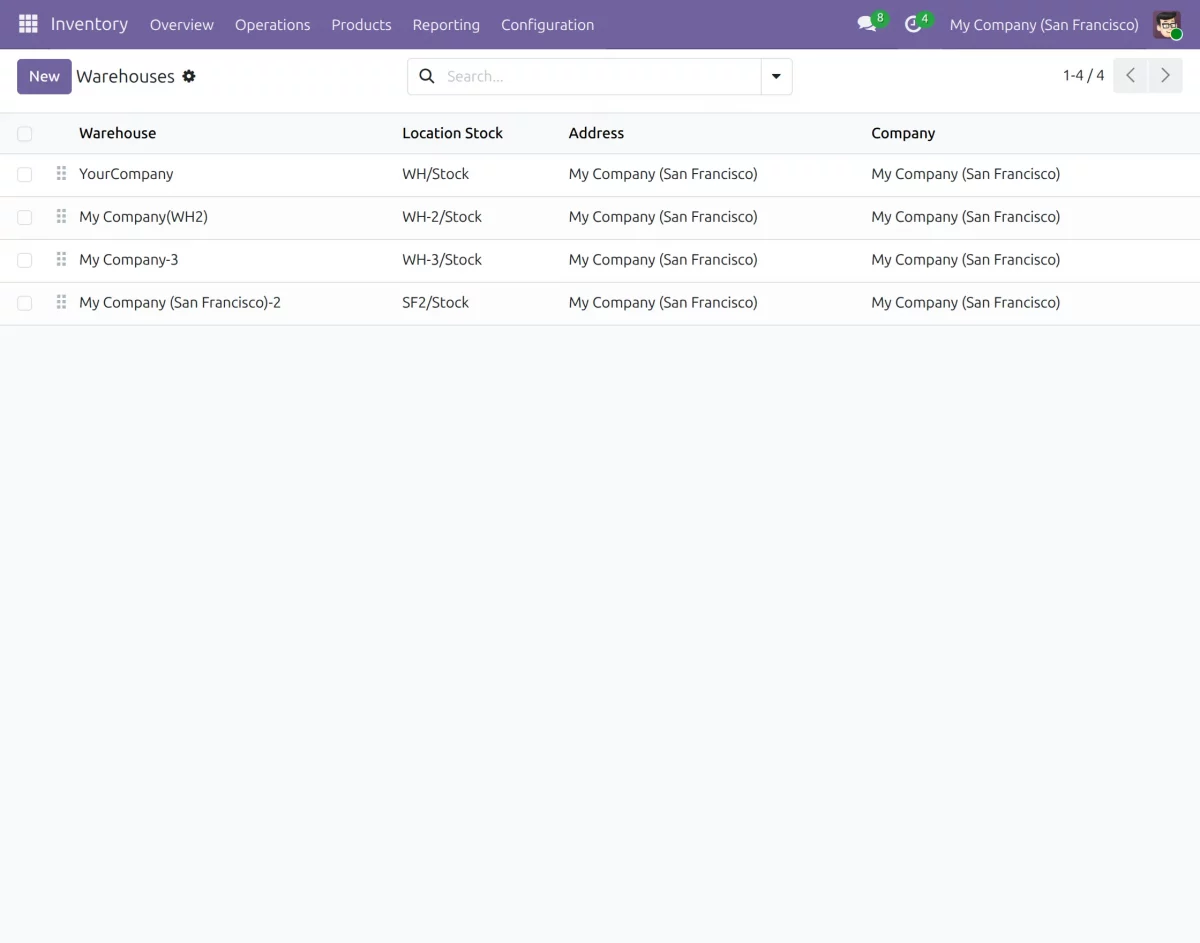Open the activities clock icon
1200x943 pixels.
point(912,24)
